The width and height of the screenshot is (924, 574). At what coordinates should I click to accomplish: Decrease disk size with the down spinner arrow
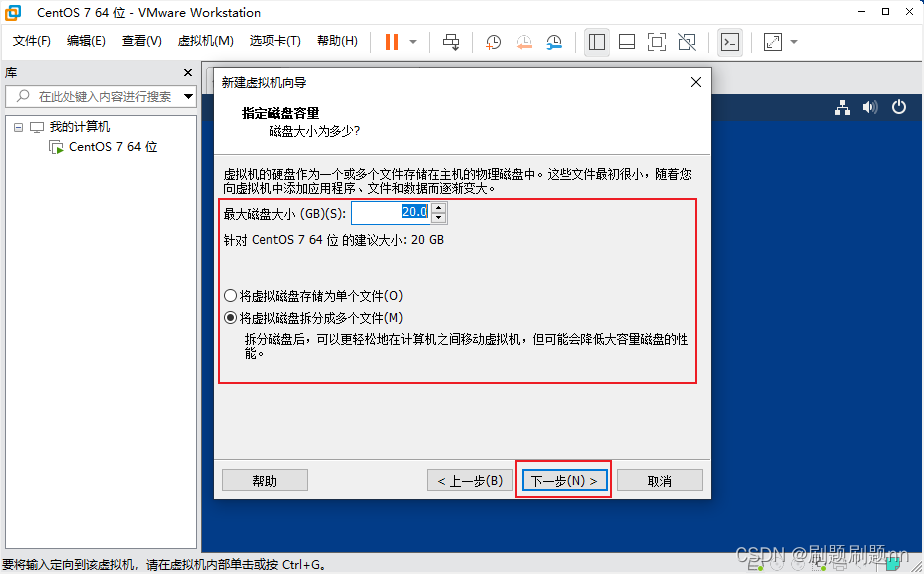pyautogui.click(x=438, y=219)
